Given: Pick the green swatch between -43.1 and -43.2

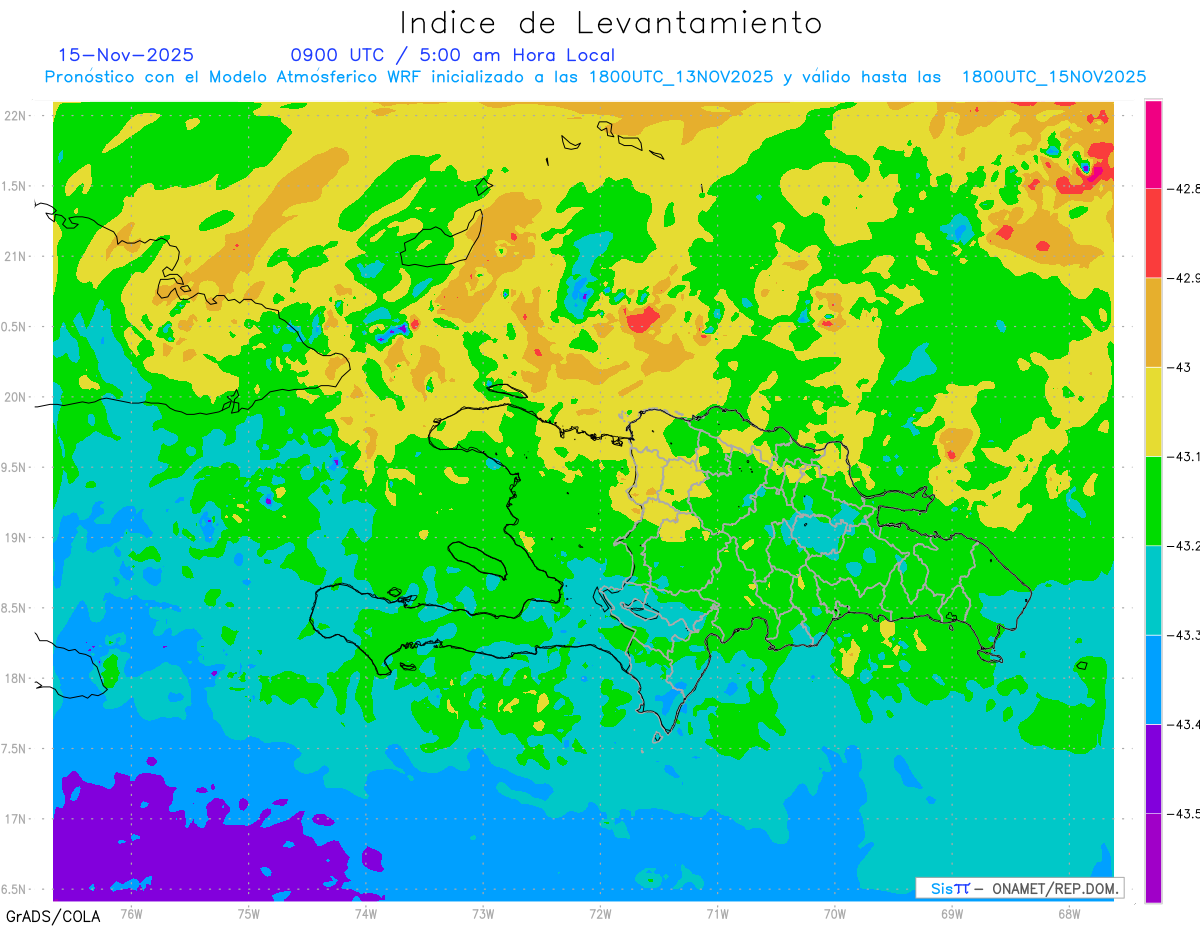Looking at the screenshot, I should 1153,500.
